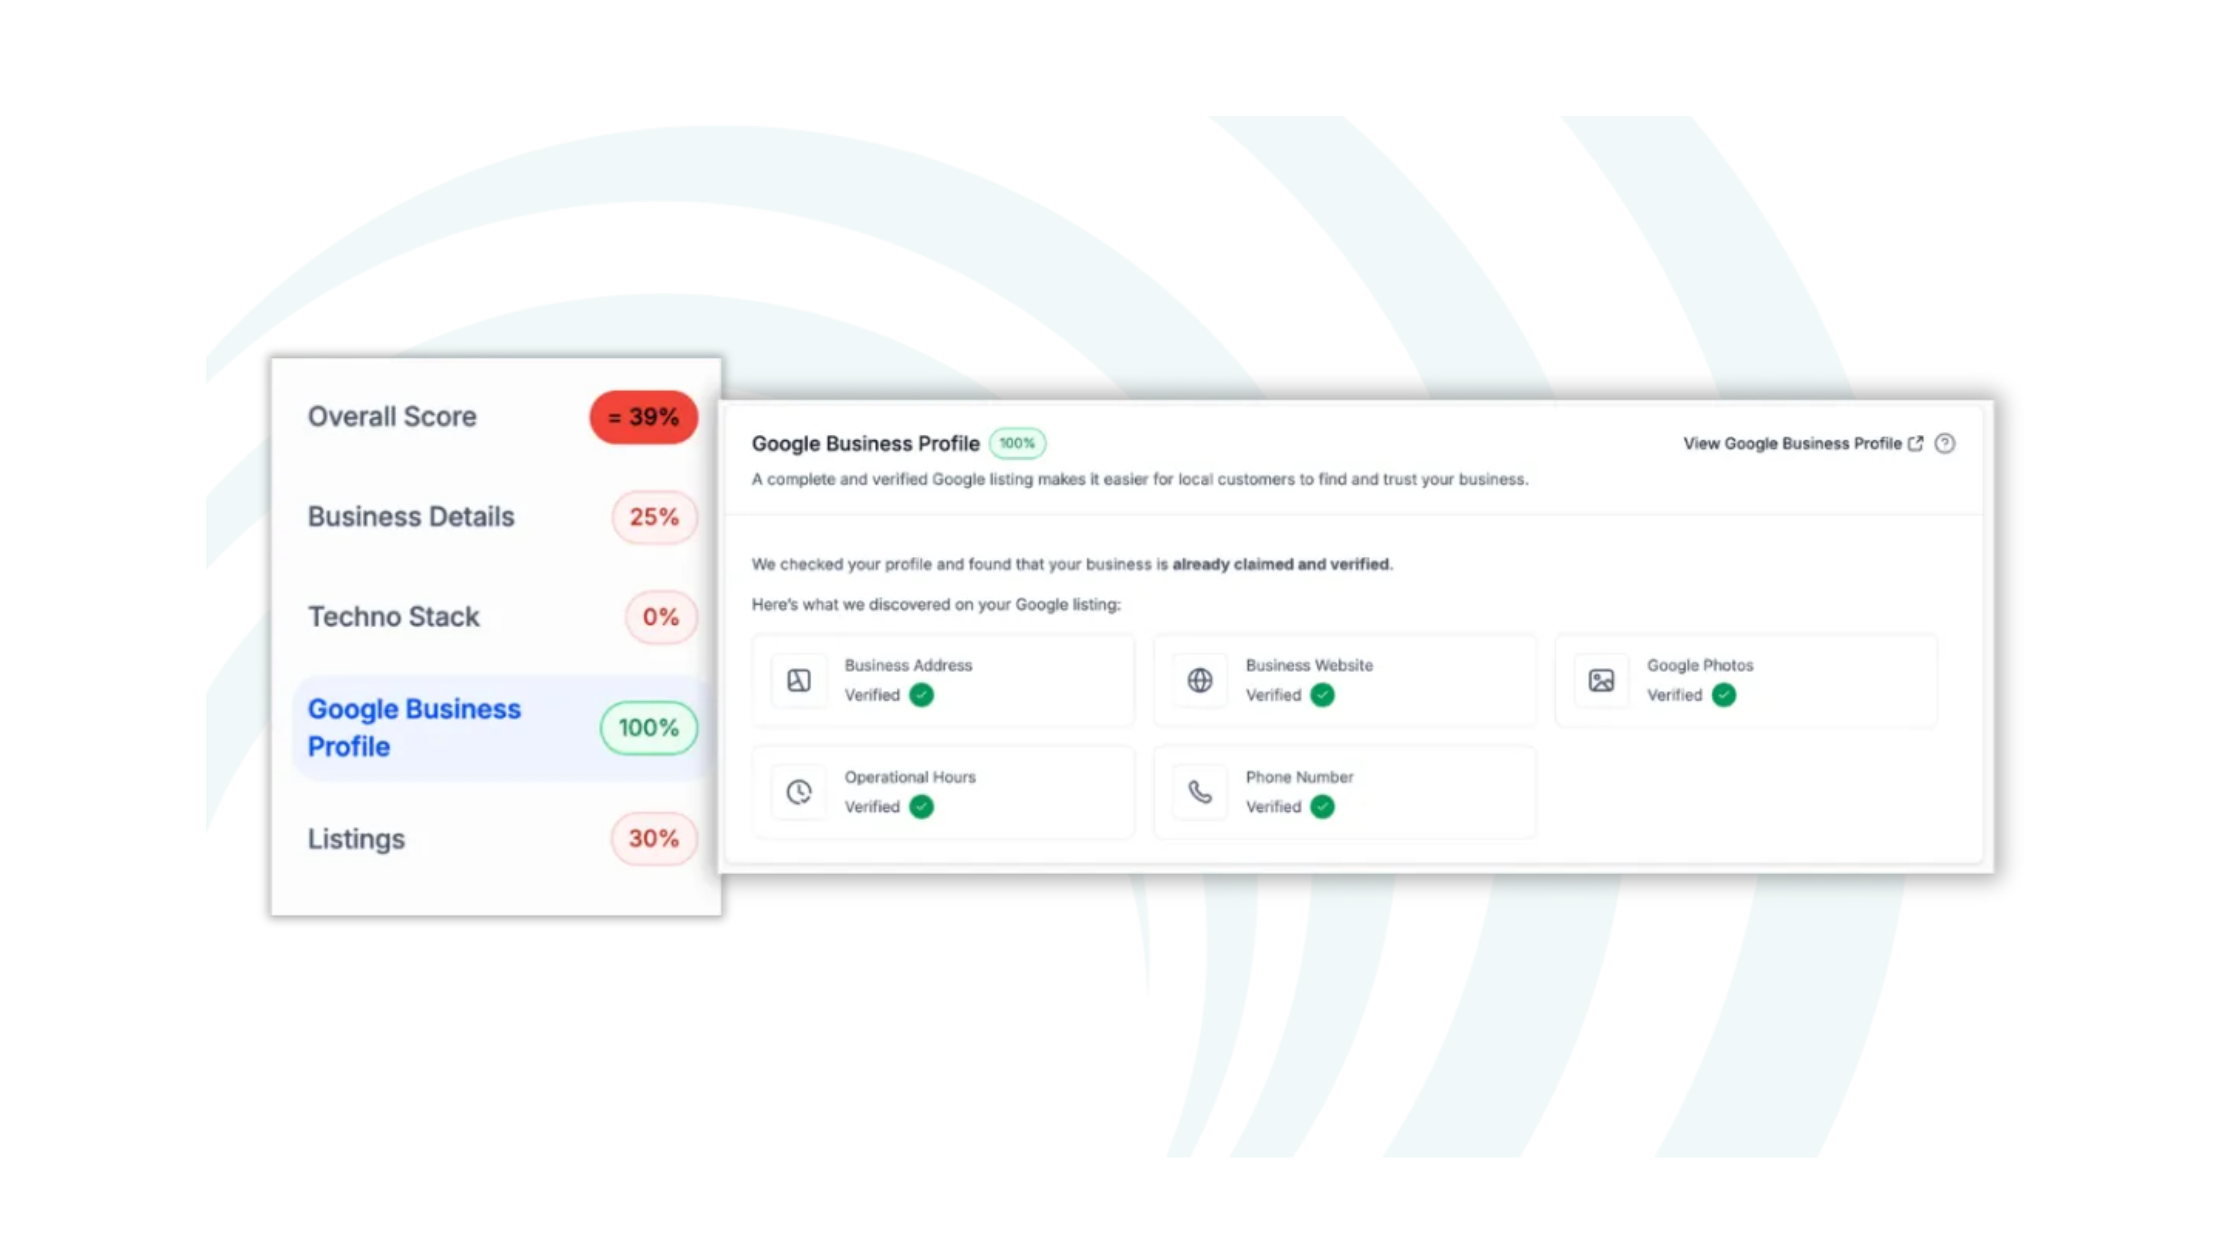This screenshot has width=2240, height=1260.
Task: Expand the Listings section
Action: click(x=355, y=839)
